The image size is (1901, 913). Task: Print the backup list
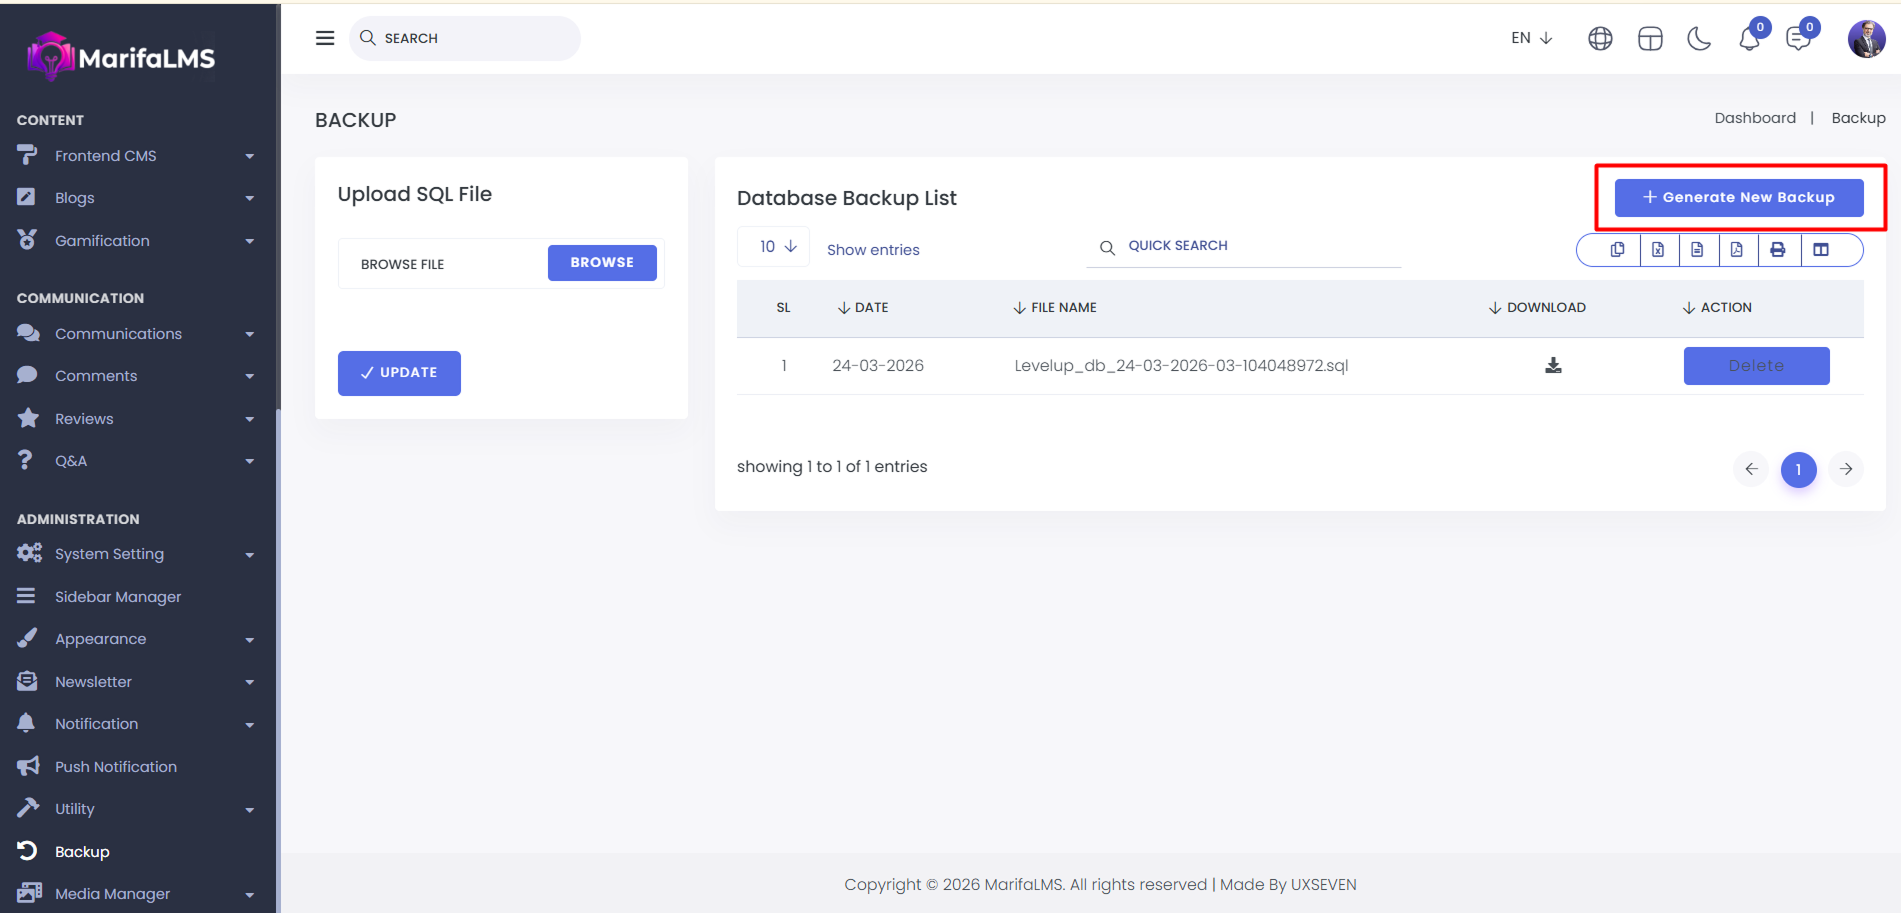click(1777, 250)
